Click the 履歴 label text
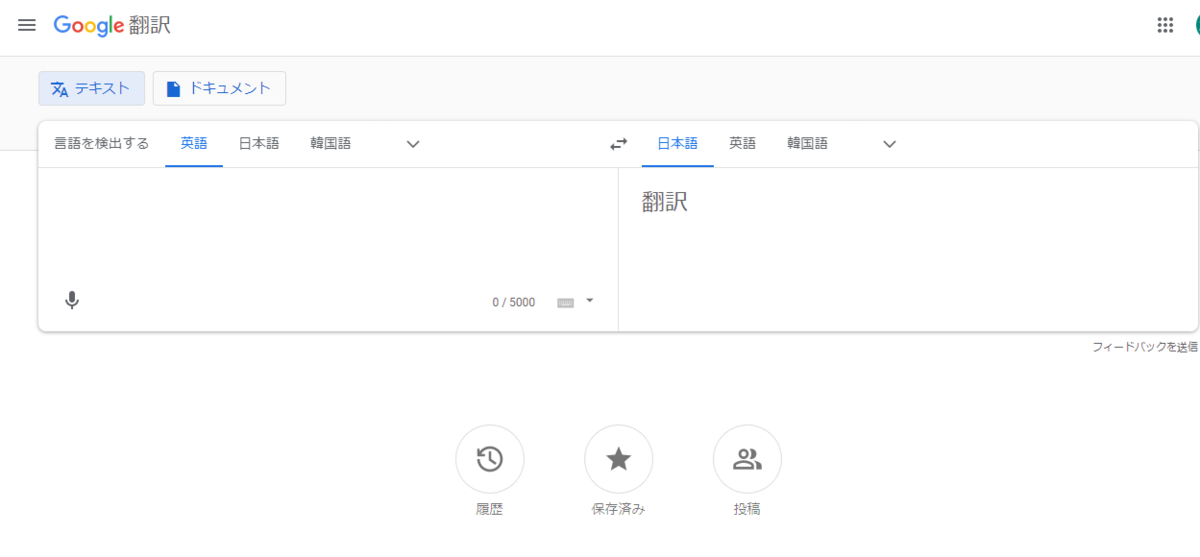This screenshot has height=557, width=1200. [489, 509]
